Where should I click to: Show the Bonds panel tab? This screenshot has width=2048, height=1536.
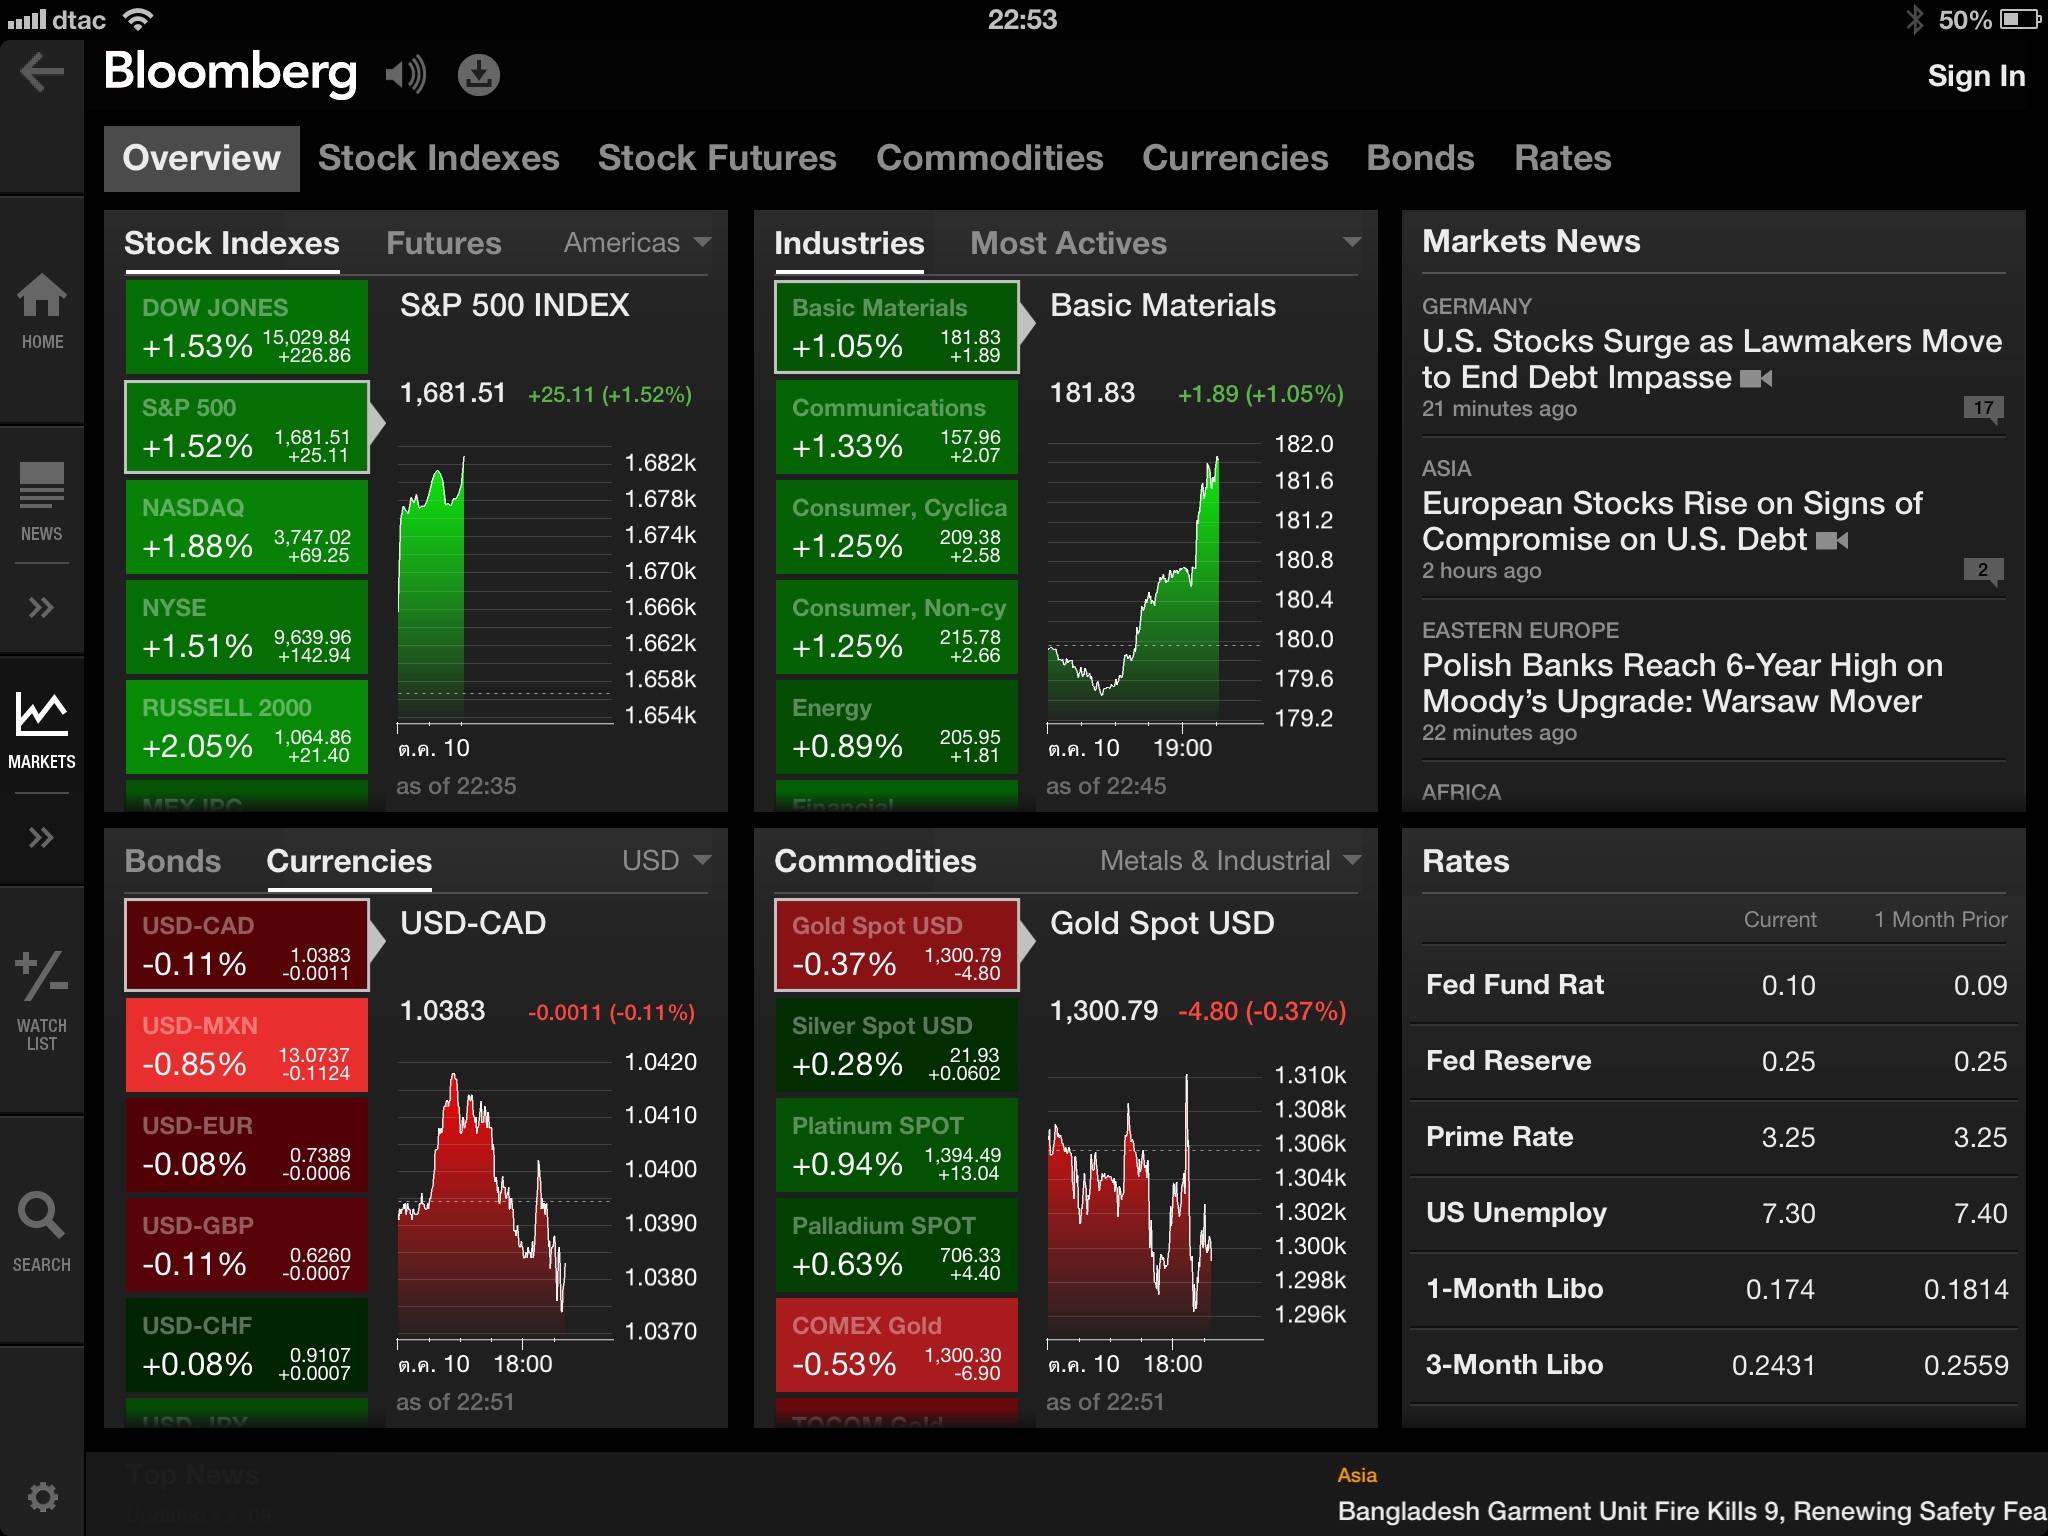click(173, 861)
